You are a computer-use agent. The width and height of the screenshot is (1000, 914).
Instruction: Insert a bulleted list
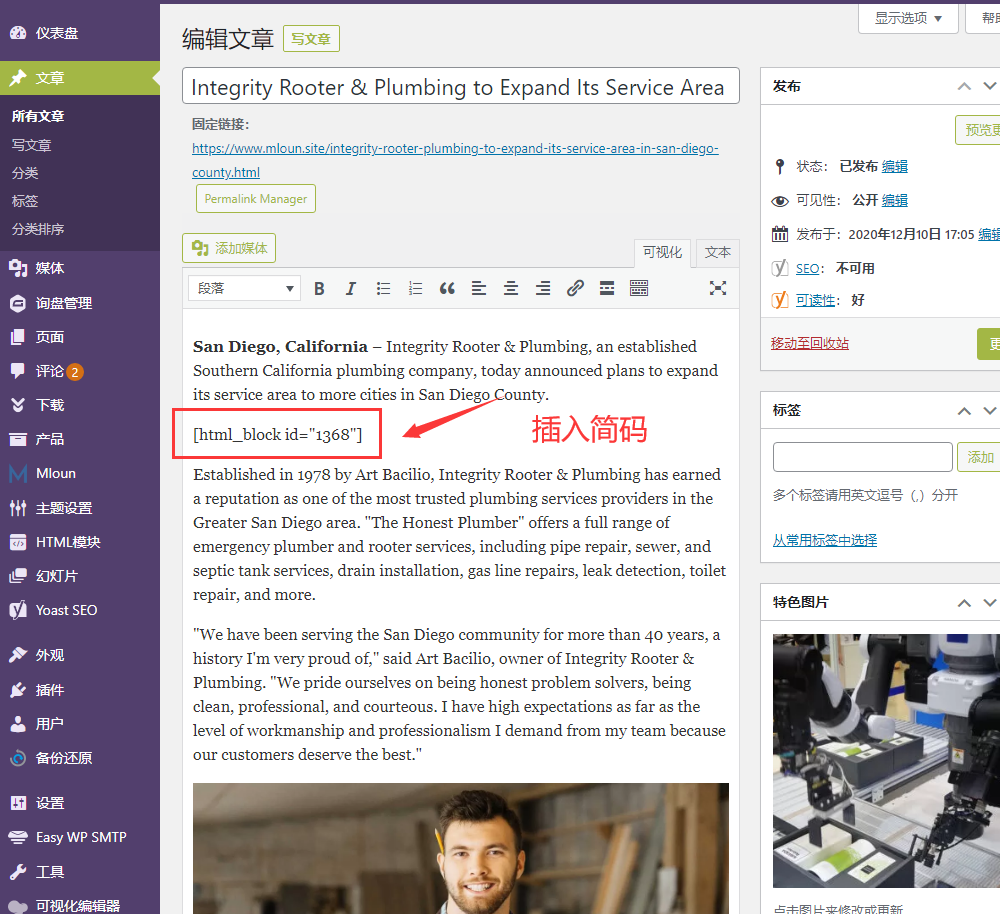tap(383, 289)
